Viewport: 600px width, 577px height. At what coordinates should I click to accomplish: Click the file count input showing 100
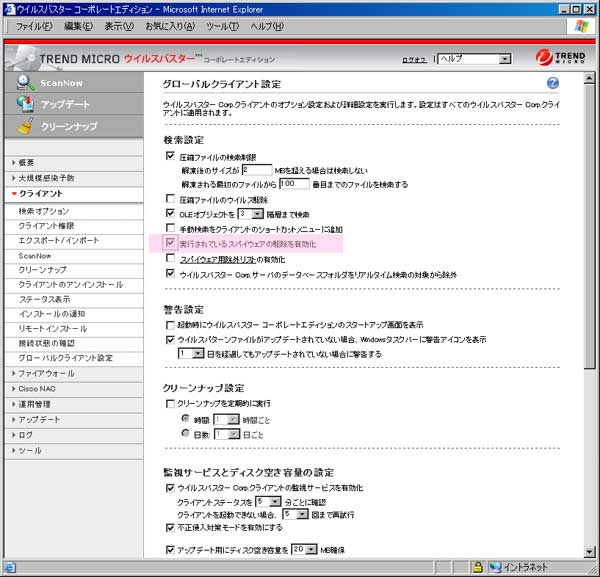tap(294, 184)
